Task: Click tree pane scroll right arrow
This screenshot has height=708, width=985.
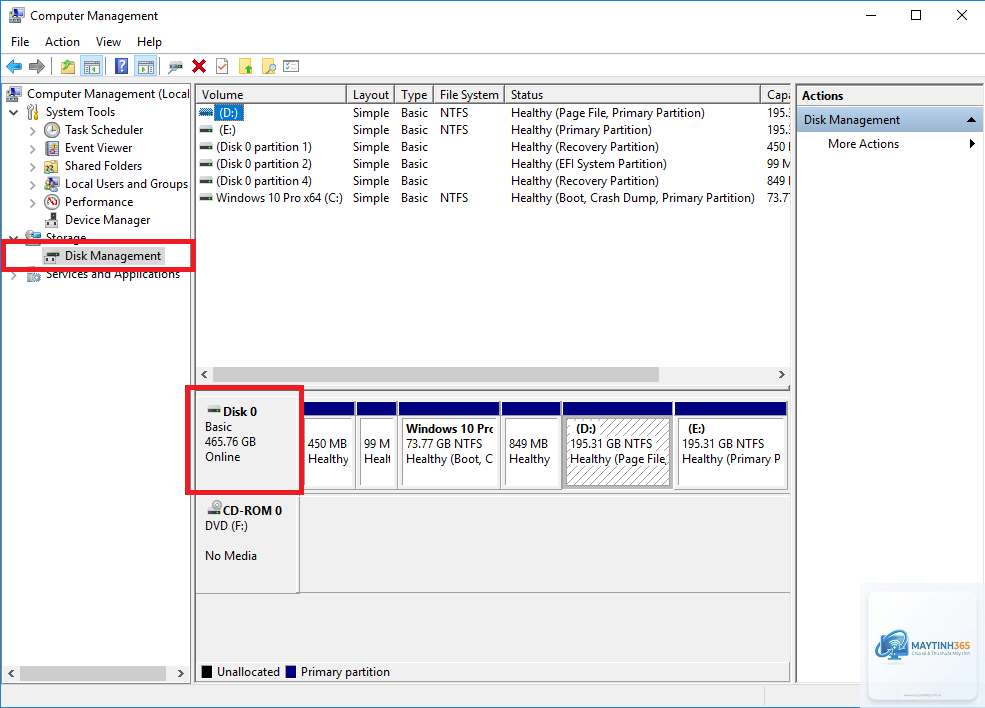Action: point(181,673)
